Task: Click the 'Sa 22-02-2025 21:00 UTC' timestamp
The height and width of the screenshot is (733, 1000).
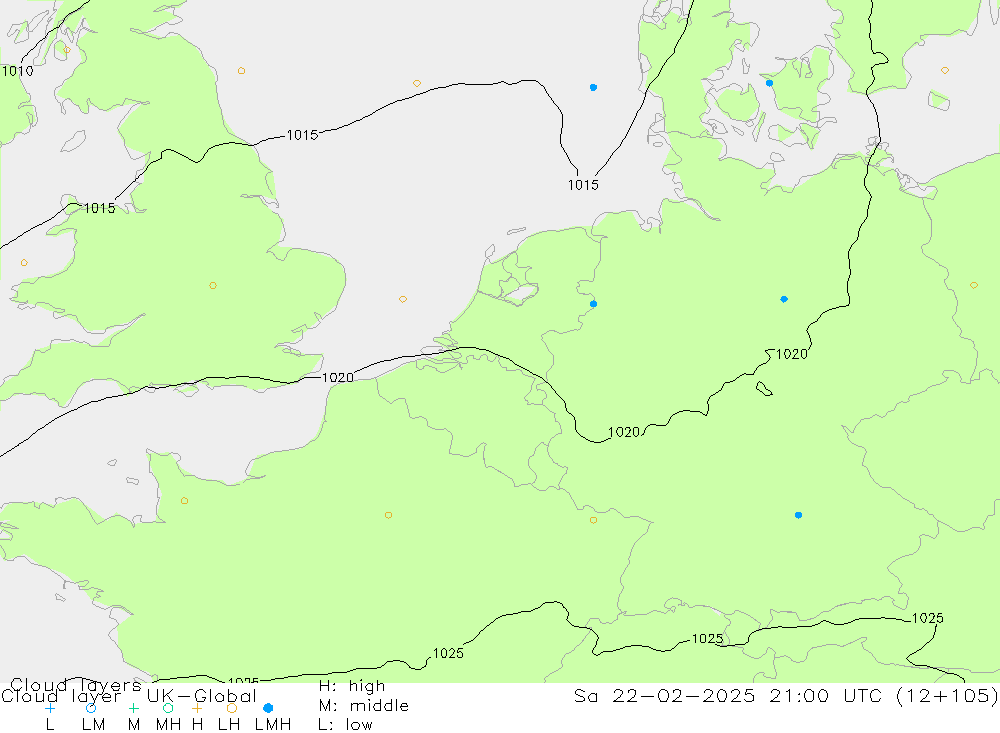Action: (730, 695)
